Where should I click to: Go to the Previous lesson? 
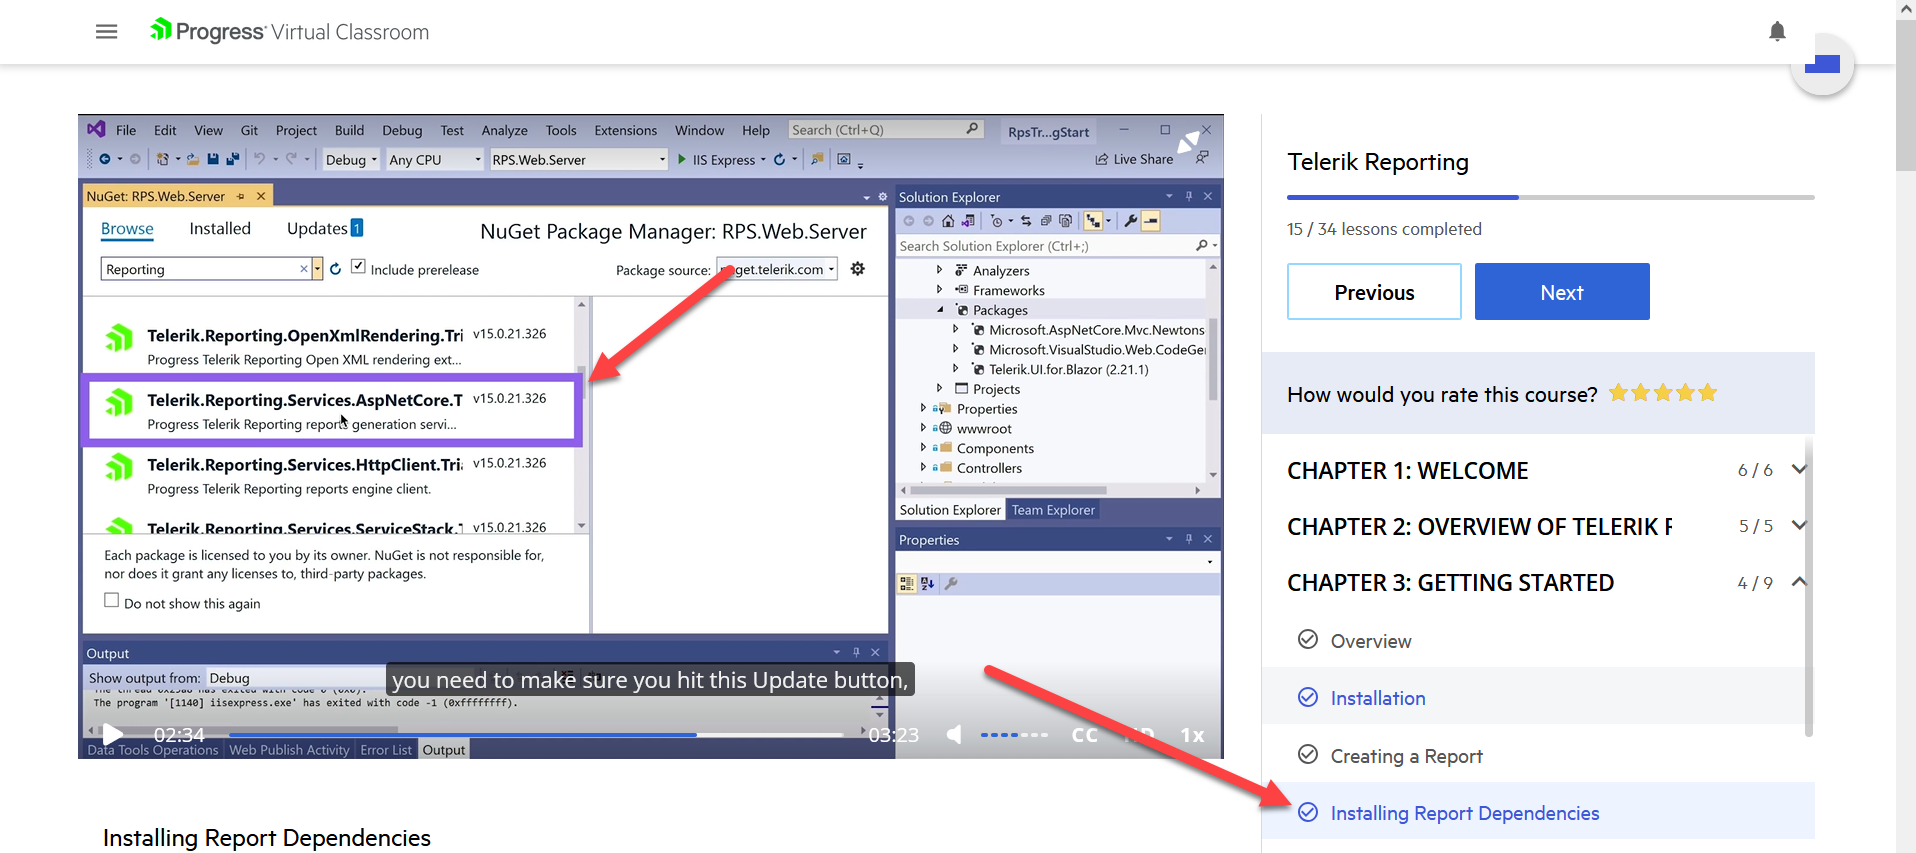click(x=1373, y=292)
